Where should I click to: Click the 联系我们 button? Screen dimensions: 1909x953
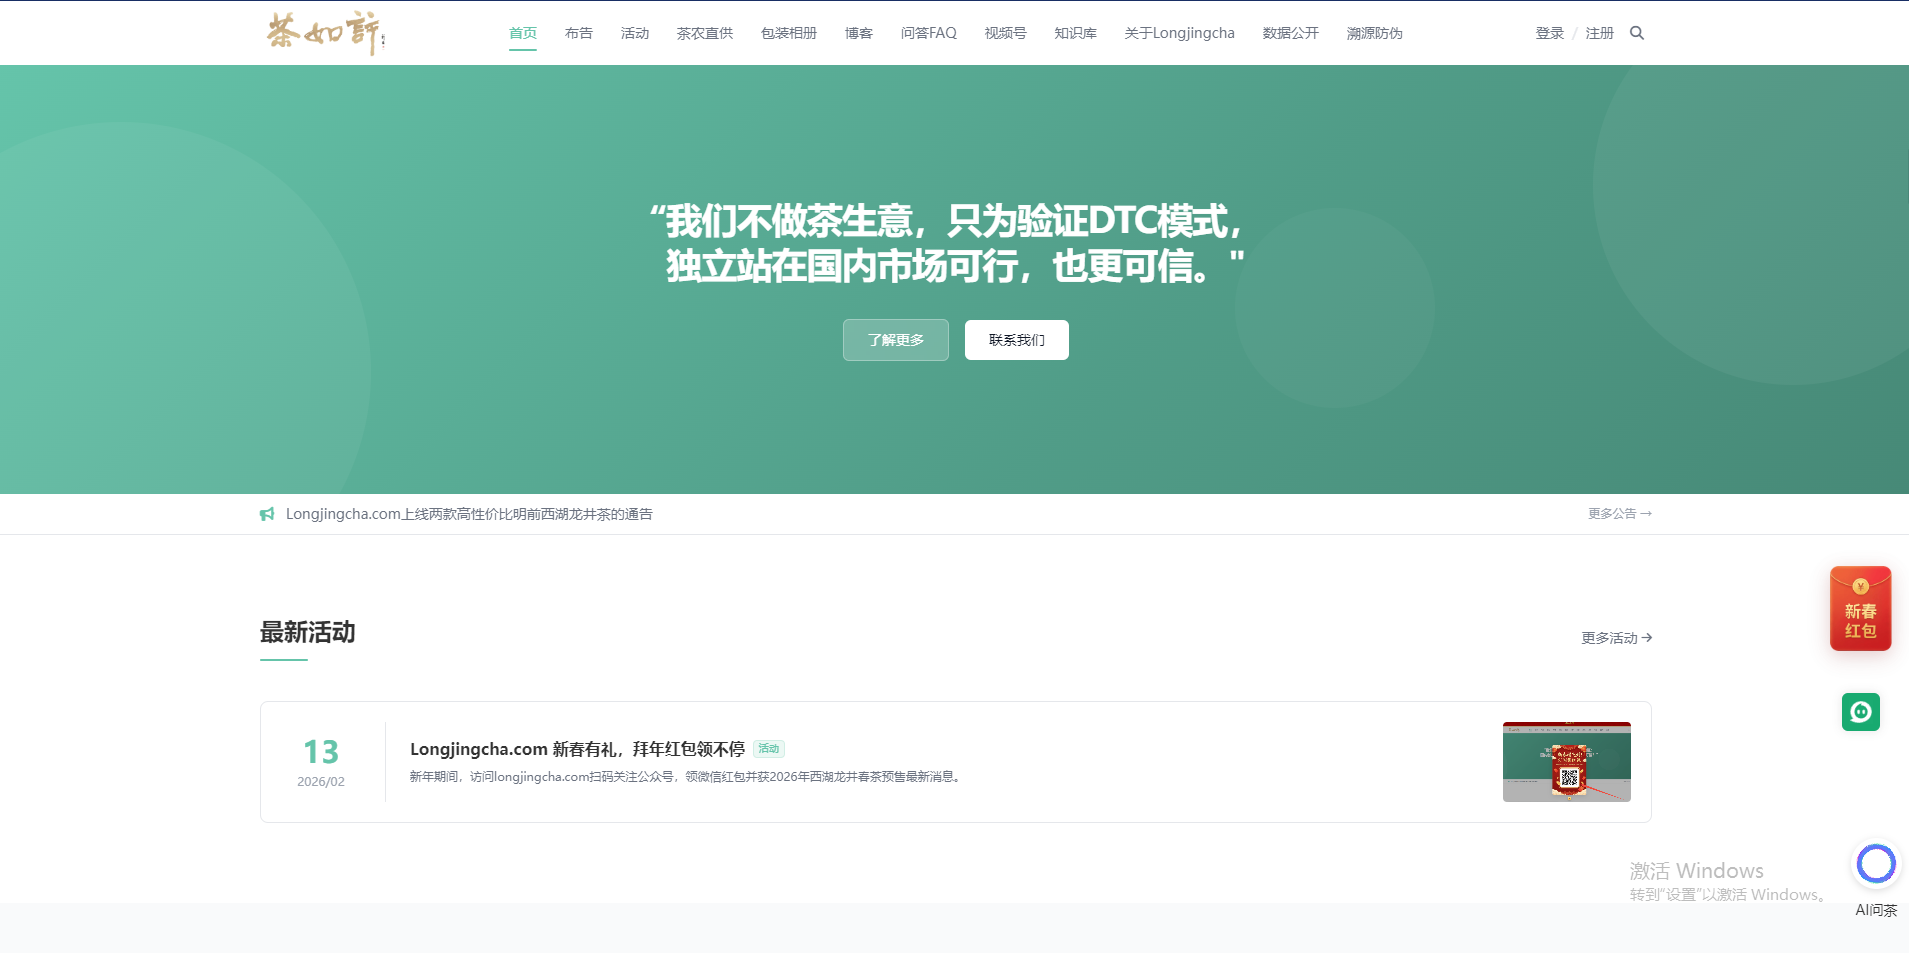coord(1017,340)
